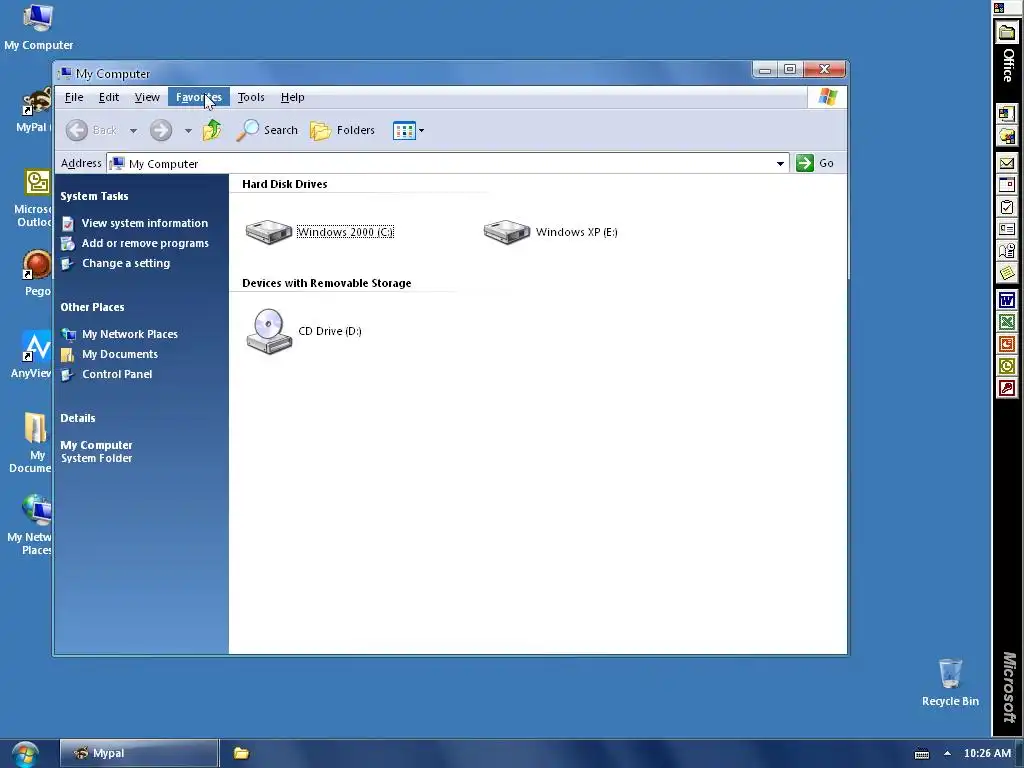1024x768 pixels.
Task: Click Add or remove programs link
Action: point(144,244)
